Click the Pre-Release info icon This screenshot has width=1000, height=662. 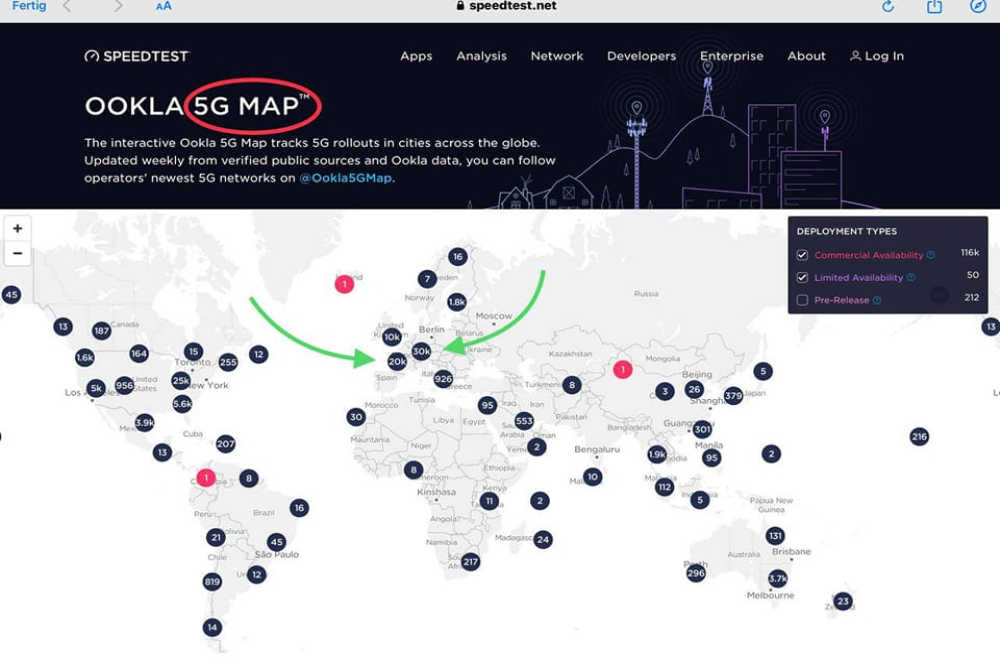point(877,300)
